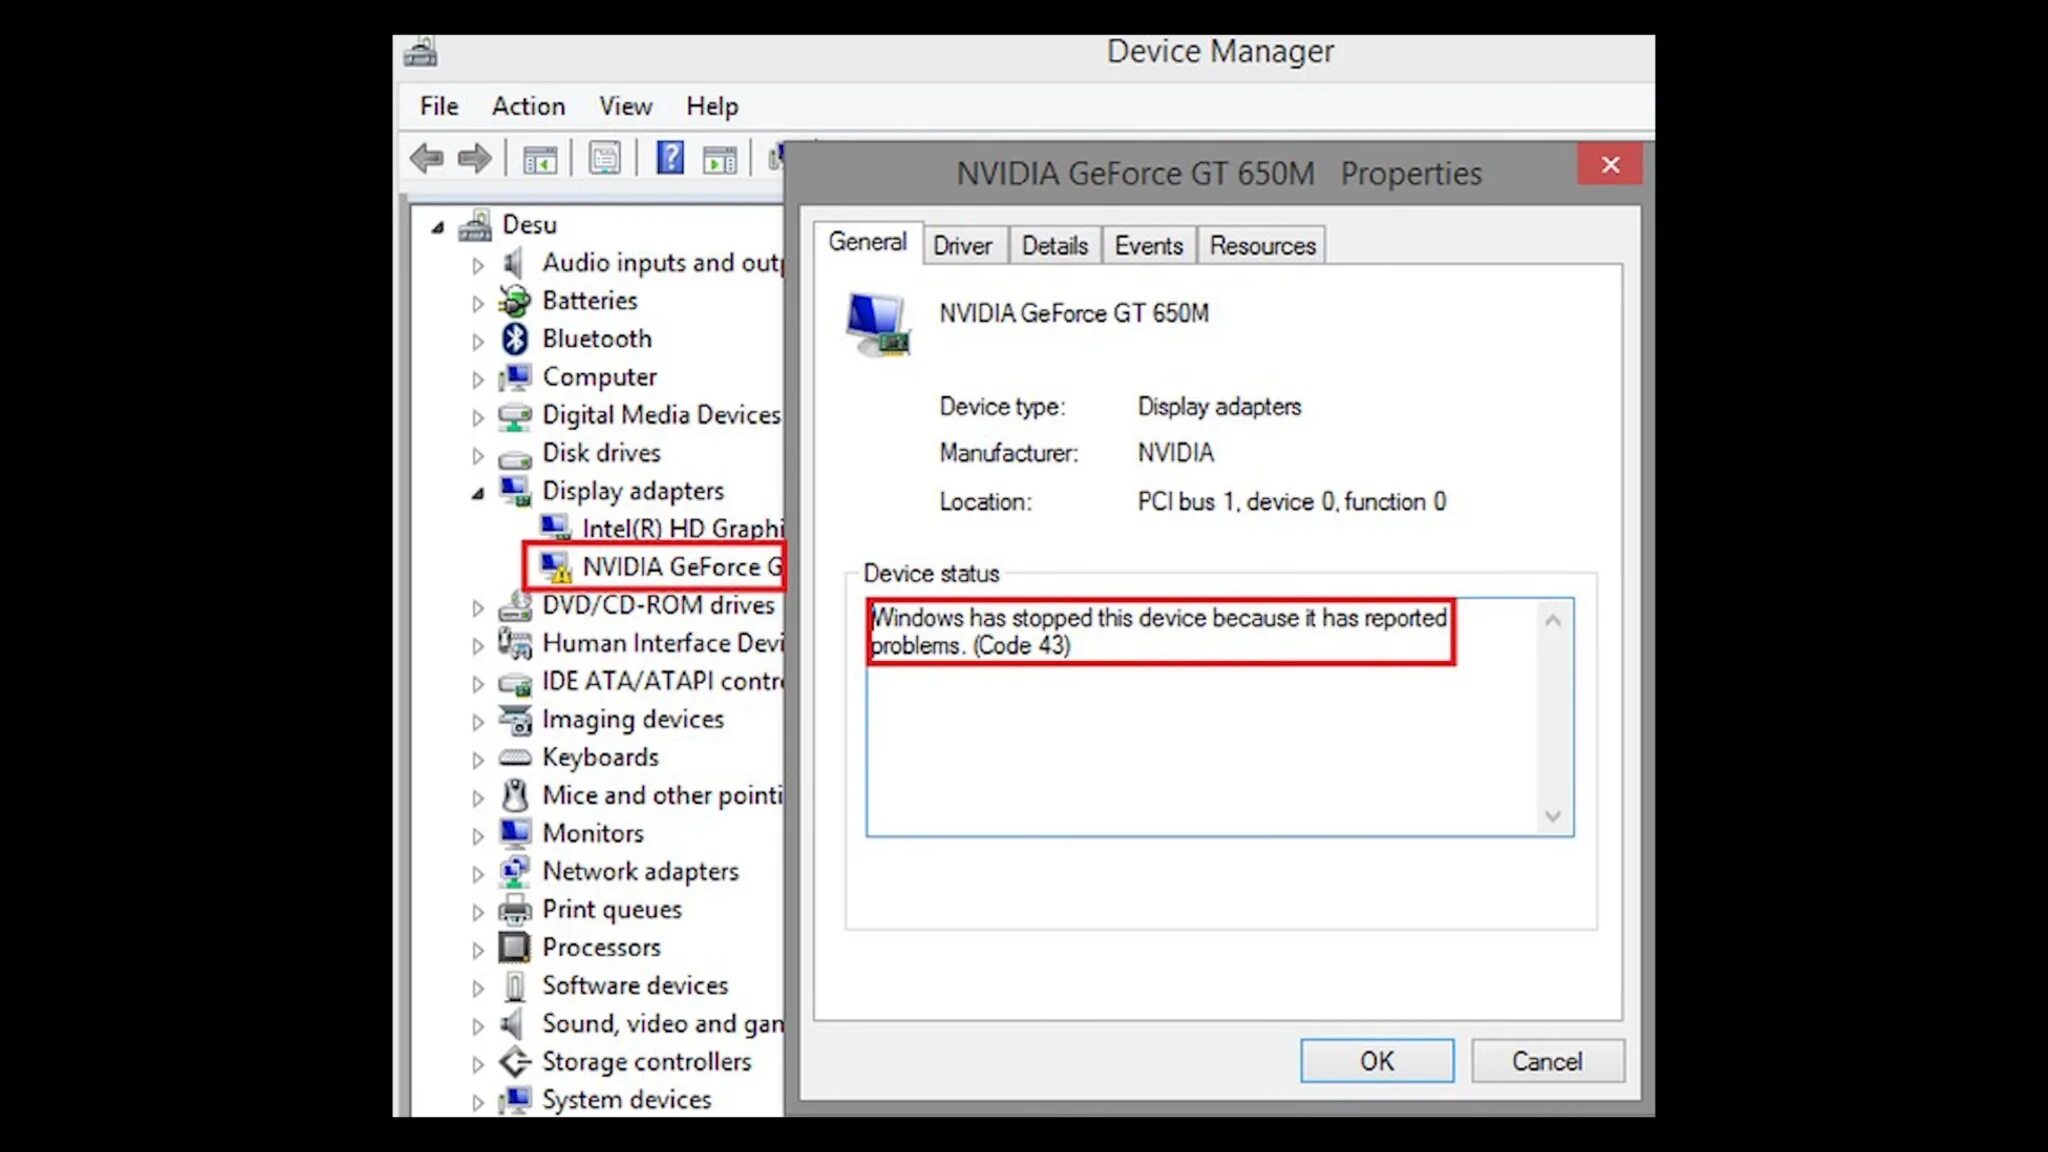Viewport: 2048px width, 1152px height.
Task: Click the Bluetooth device category icon
Action: pyautogui.click(x=515, y=339)
